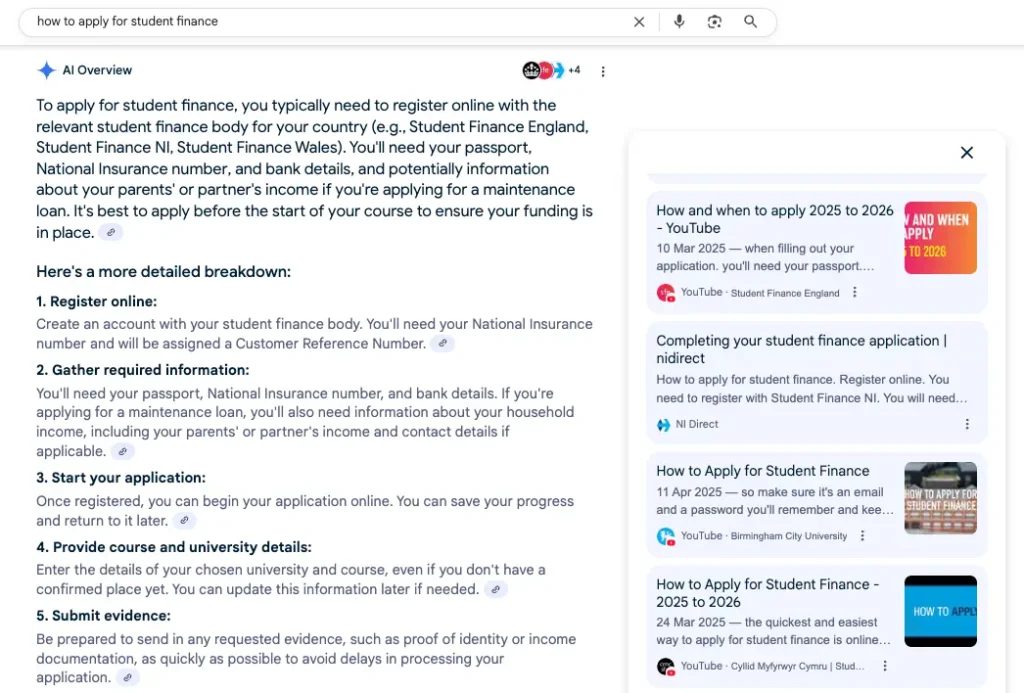Click the link chip after 'Customer Reference Number.'
This screenshot has width=1024, height=693.
443,344
